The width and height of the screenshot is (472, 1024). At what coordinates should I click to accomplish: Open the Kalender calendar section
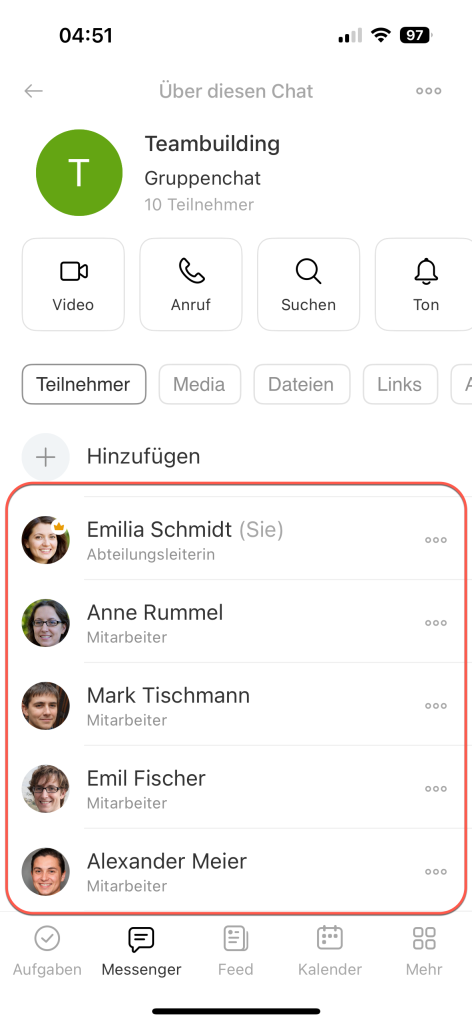[x=330, y=951]
